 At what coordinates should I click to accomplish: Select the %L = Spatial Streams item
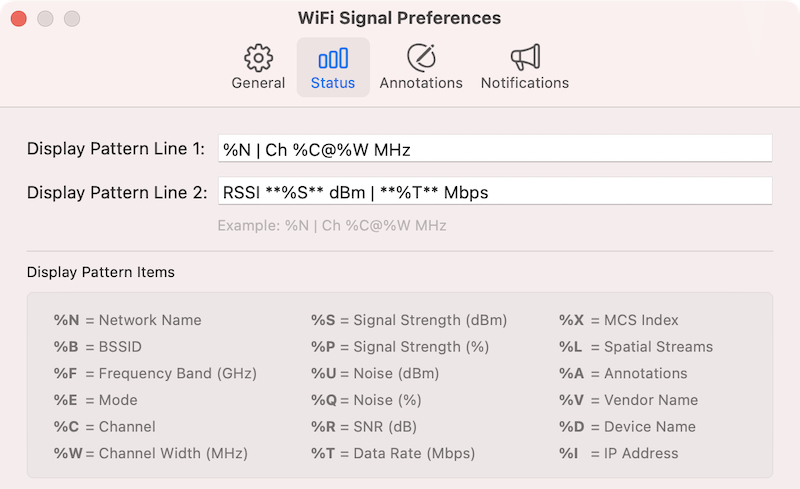click(x=636, y=347)
